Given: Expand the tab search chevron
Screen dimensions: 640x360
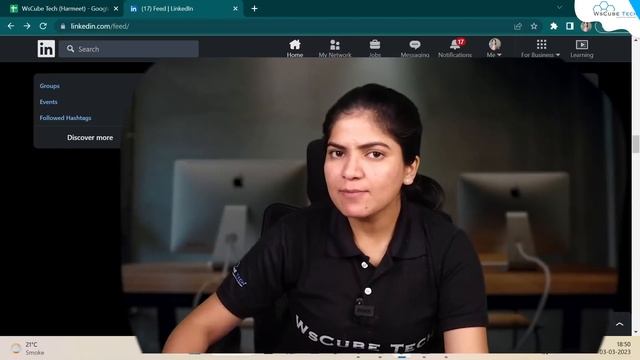Looking at the screenshot, I should click(559, 8).
